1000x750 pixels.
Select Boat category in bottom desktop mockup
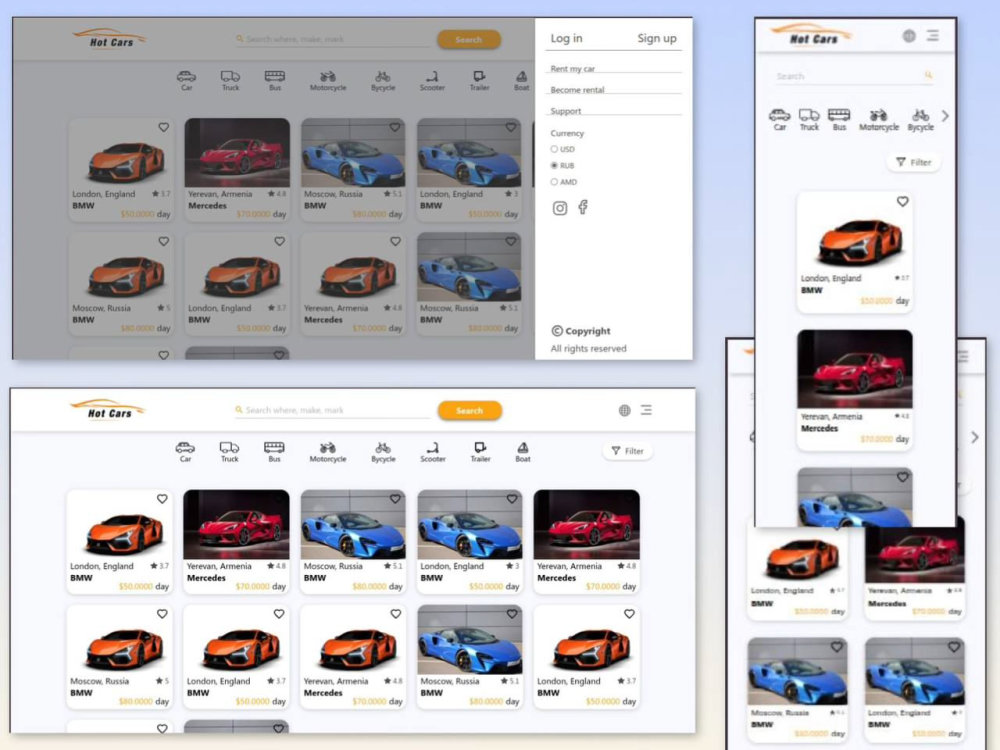[523, 452]
